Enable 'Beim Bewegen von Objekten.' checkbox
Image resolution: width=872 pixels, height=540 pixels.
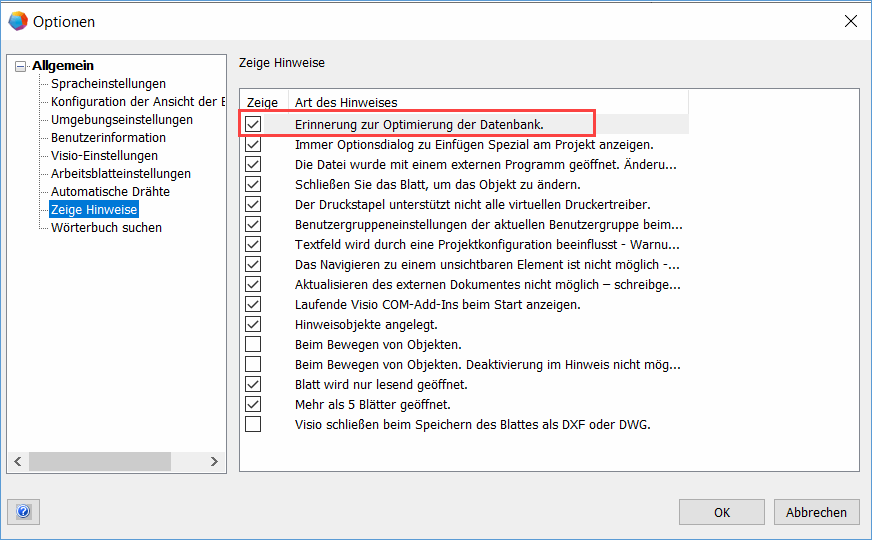click(x=254, y=344)
